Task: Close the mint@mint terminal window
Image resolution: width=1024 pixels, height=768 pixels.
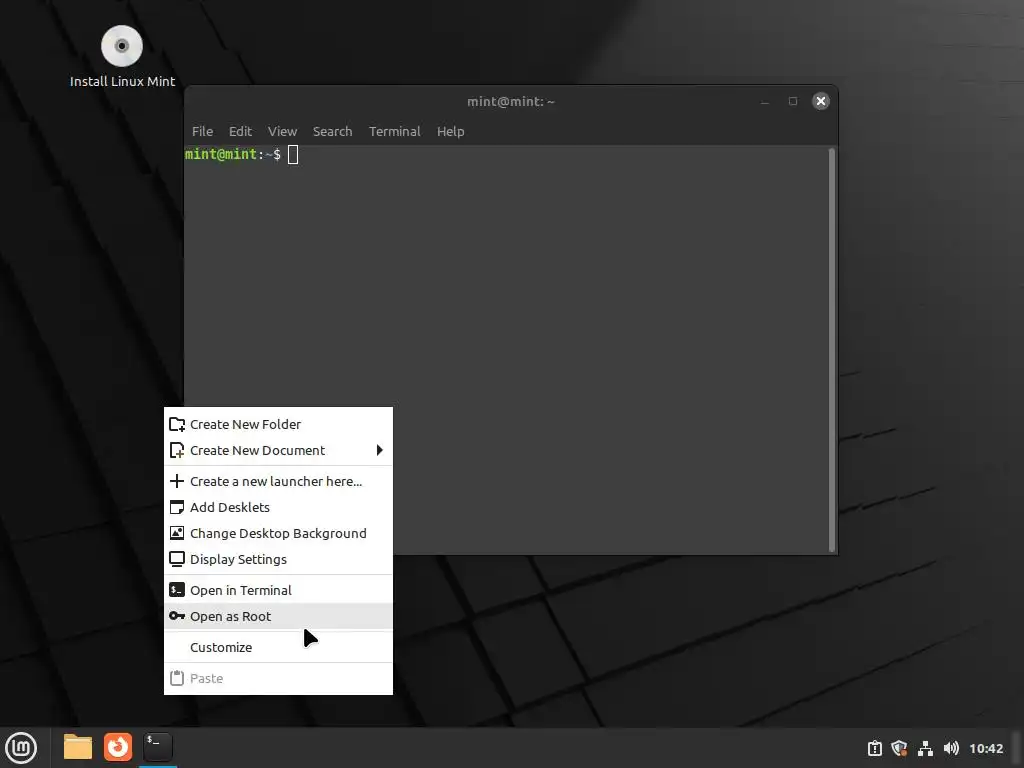Action: click(x=821, y=101)
